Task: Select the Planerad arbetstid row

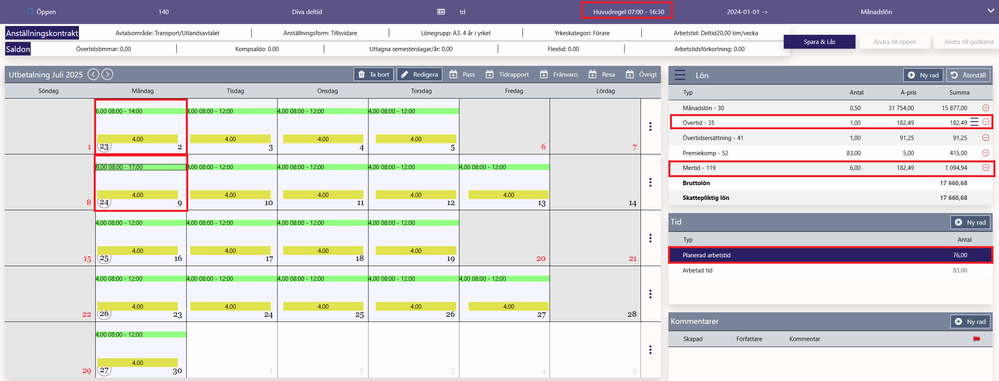Action: (831, 255)
